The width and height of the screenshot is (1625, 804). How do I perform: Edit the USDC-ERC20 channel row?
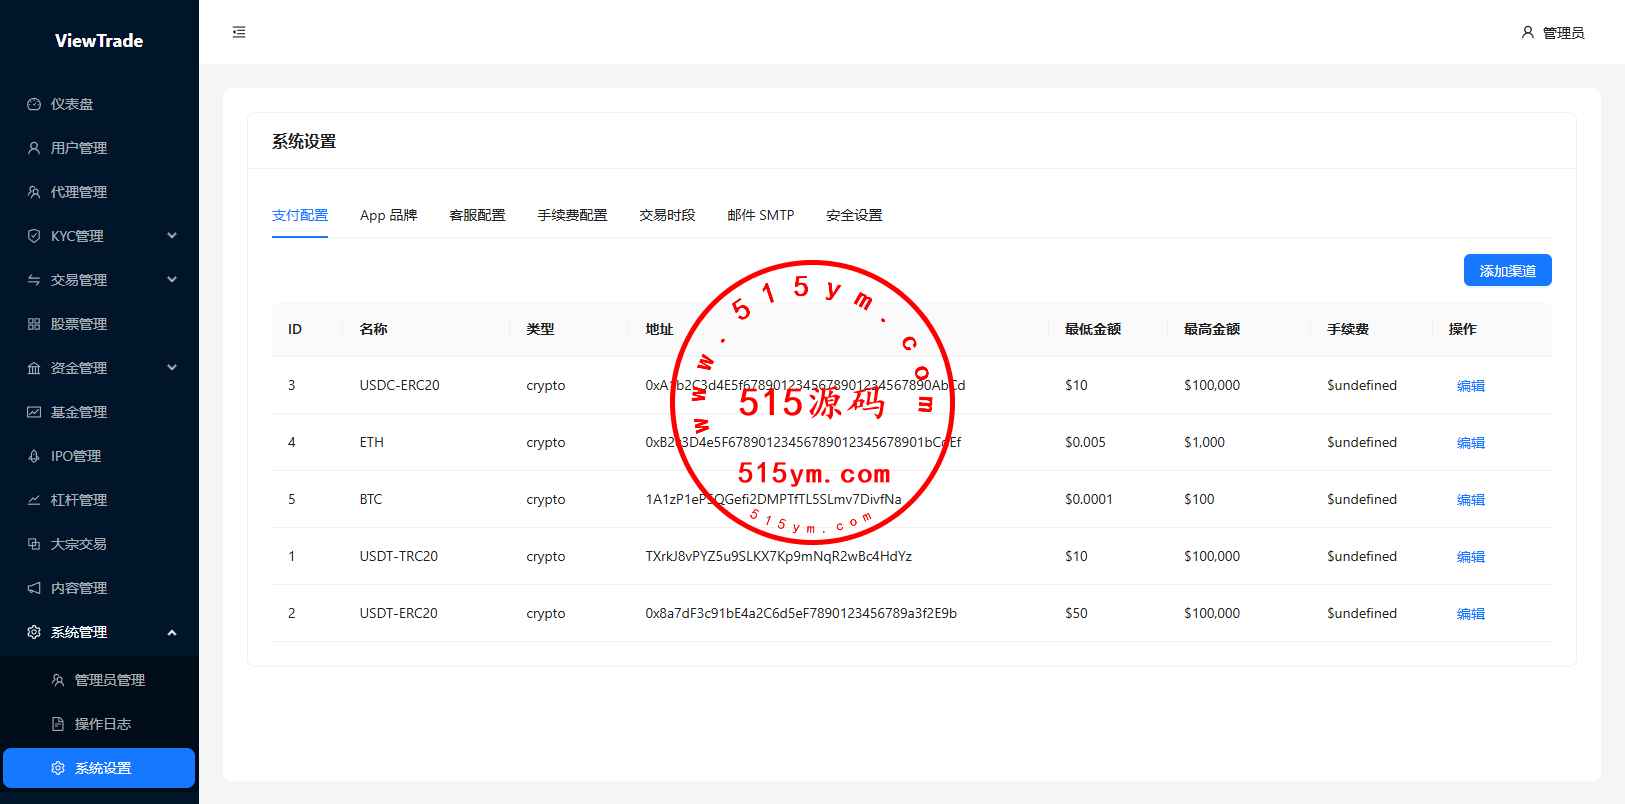click(1471, 386)
